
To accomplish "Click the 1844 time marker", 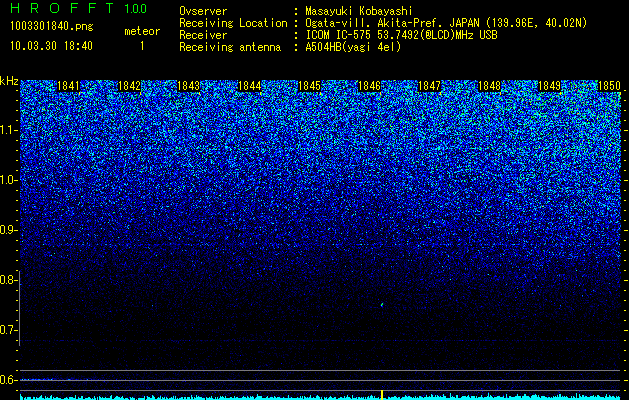I will pos(250,86).
